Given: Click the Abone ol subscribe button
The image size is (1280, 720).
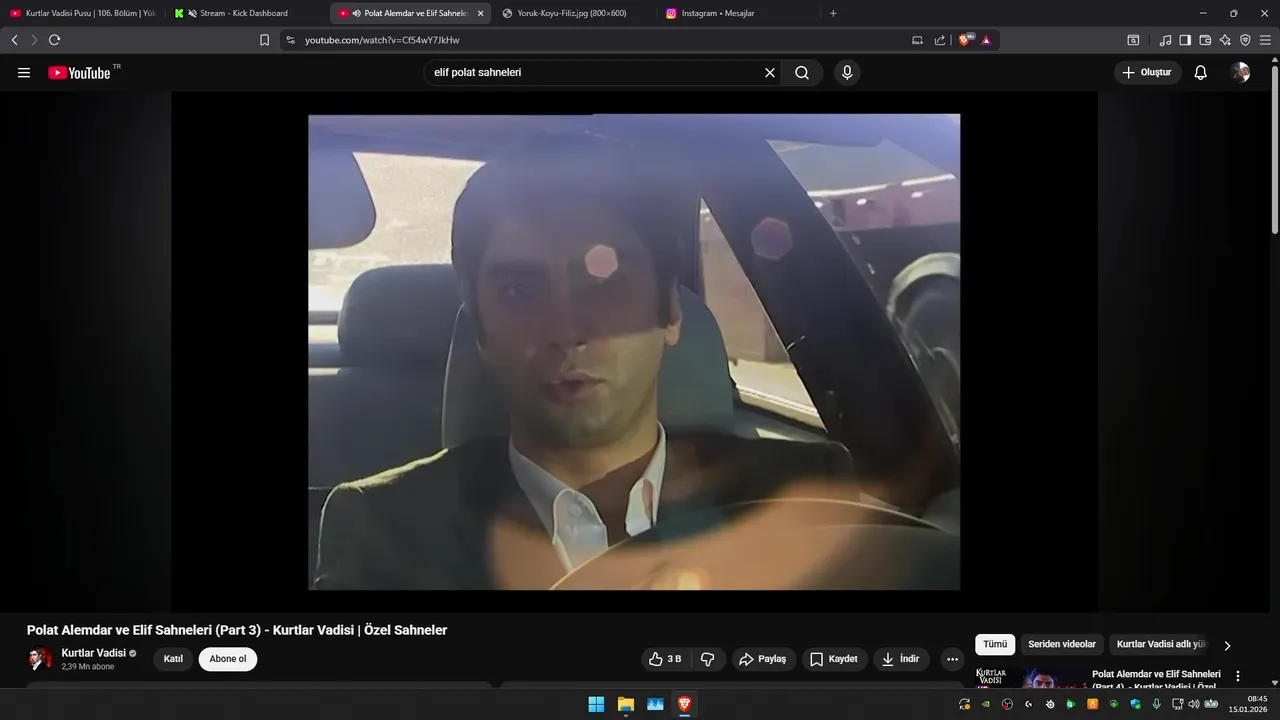Looking at the screenshot, I should [228, 659].
